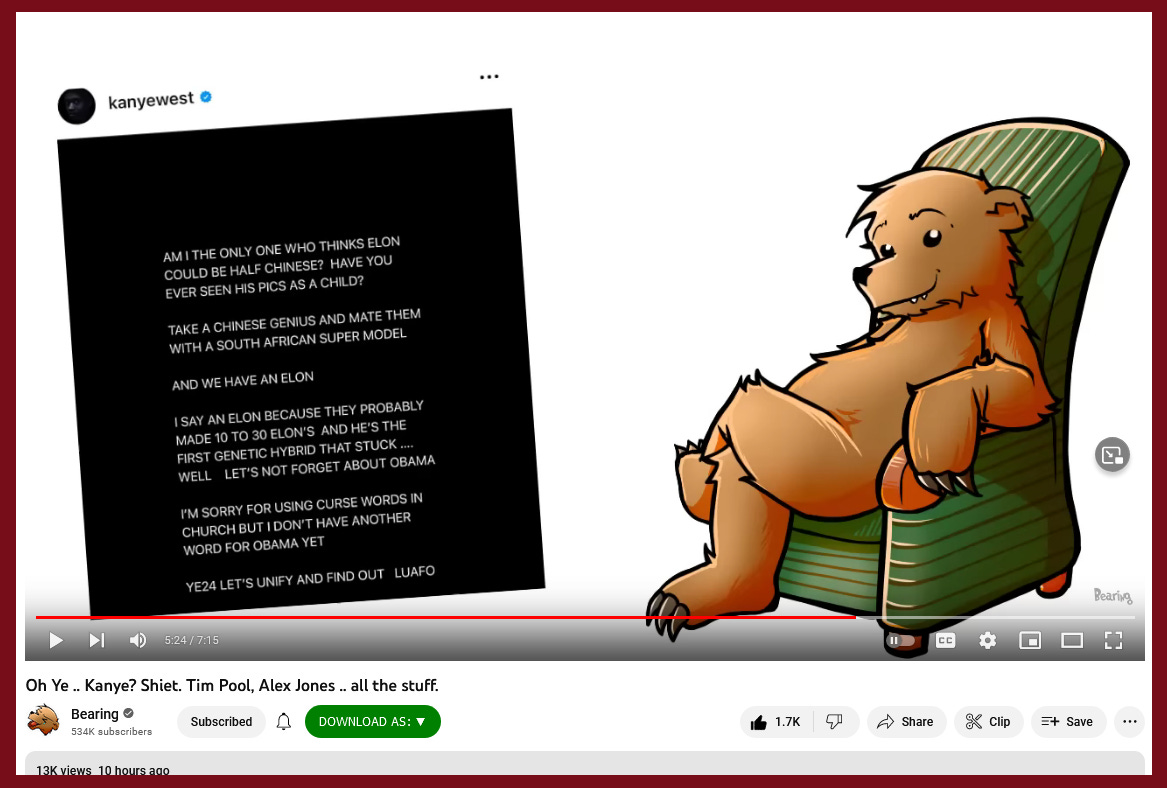Open more actions menu beside Save
The image size is (1167, 788).
coord(1129,722)
